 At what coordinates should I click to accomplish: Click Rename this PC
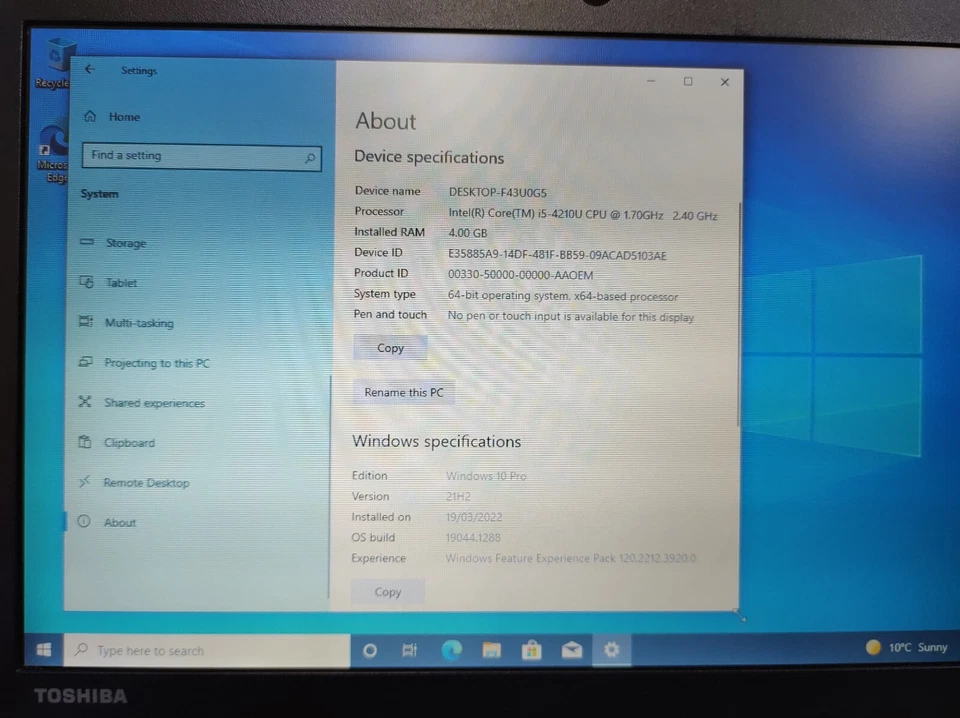click(x=404, y=392)
